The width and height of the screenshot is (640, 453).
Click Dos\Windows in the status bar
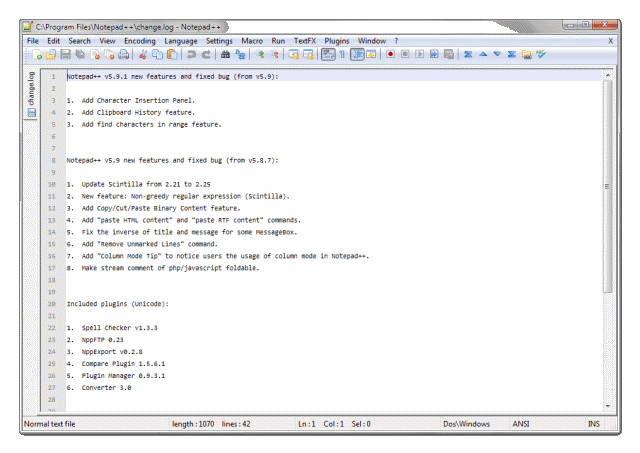click(x=467, y=424)
